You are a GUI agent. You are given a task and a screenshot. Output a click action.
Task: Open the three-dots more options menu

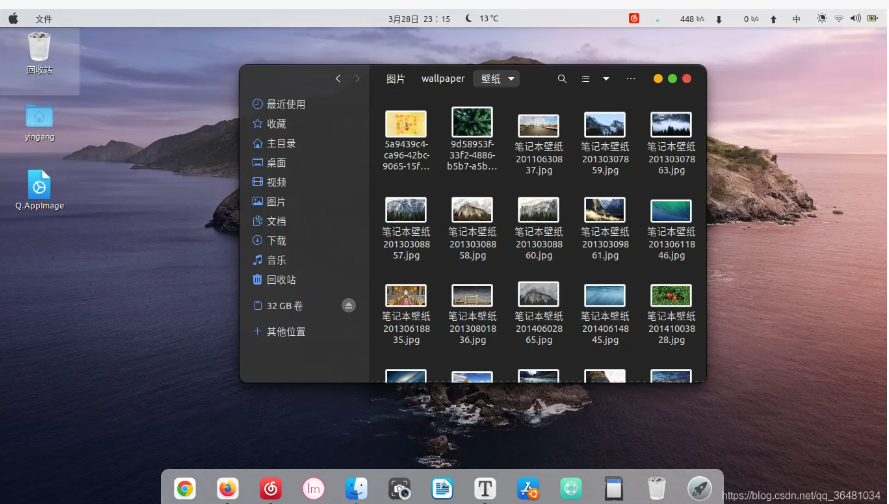631,79
